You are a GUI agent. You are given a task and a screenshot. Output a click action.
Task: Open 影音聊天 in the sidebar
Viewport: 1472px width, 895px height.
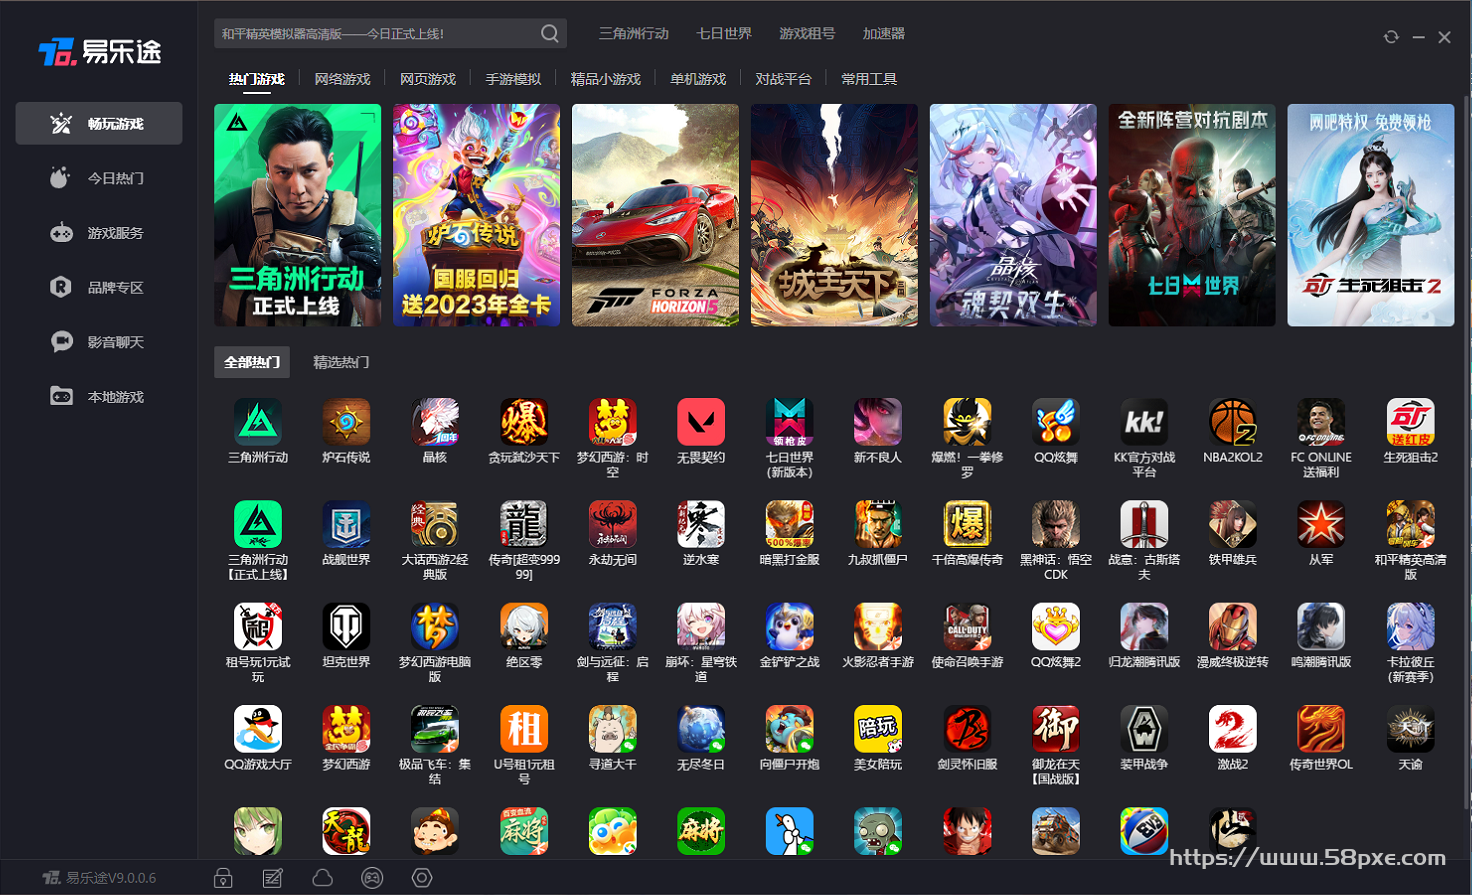click(99, 342)
